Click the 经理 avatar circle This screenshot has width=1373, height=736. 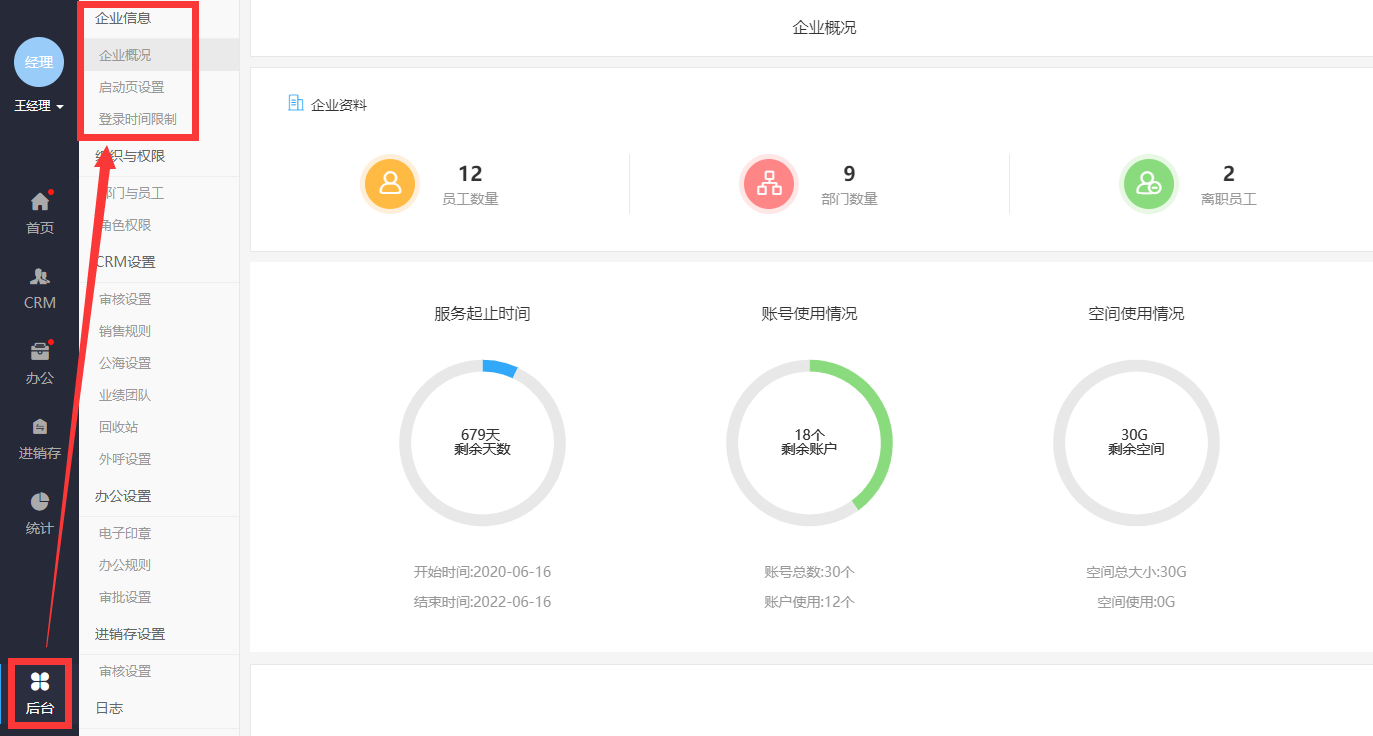[x=39, y=62]
